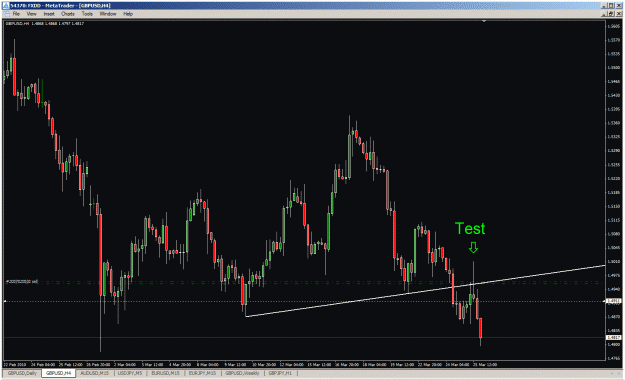
Task: Open the Charts menu
Action: [x=68, y=14]
